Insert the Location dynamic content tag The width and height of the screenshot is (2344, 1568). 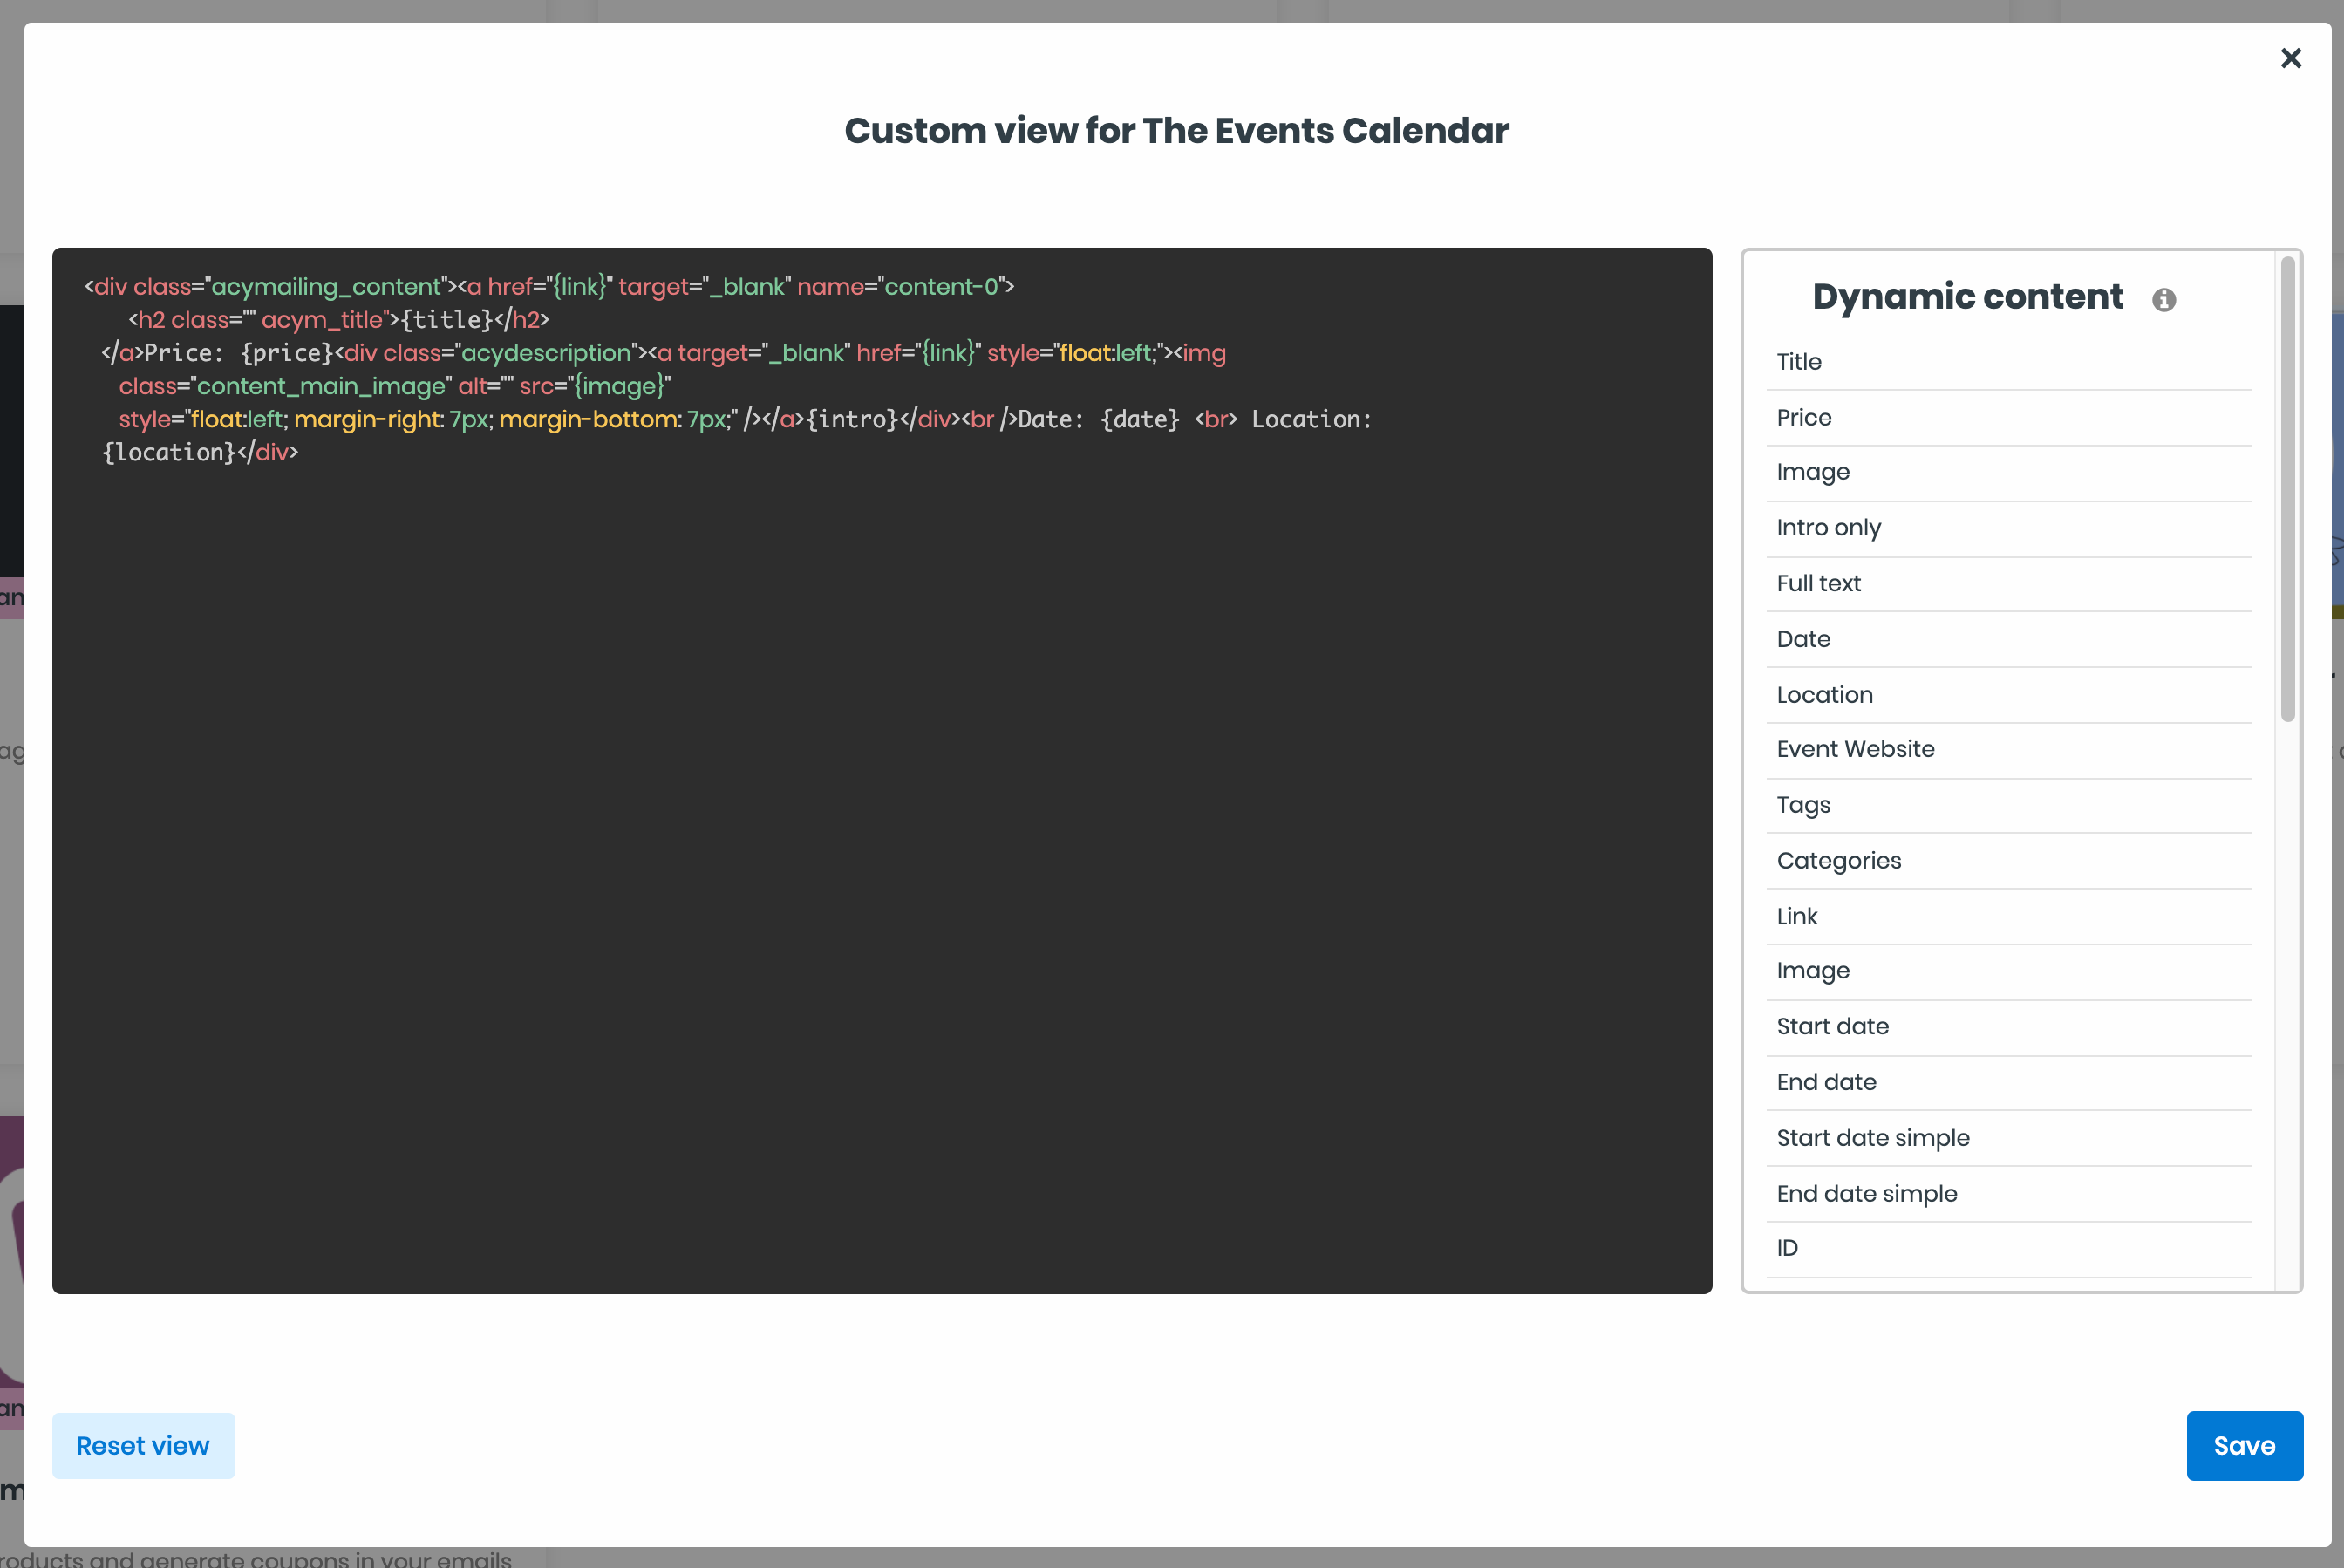tap(2008, 695)
